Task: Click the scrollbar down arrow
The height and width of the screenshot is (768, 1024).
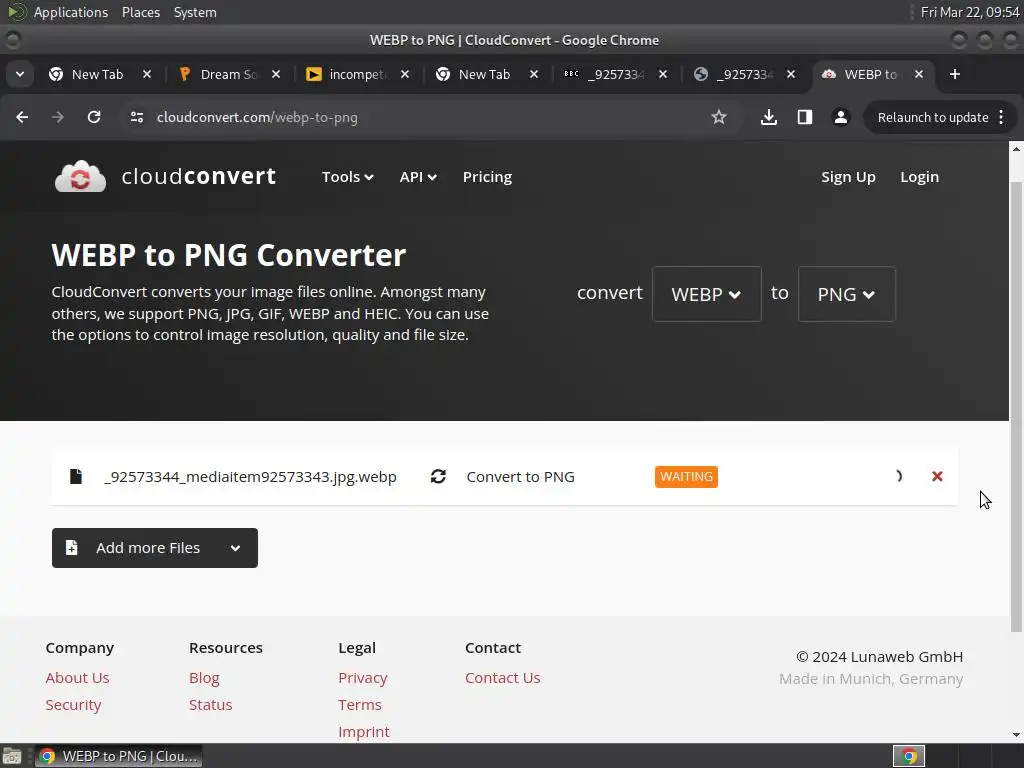Action: (1016, 735)
